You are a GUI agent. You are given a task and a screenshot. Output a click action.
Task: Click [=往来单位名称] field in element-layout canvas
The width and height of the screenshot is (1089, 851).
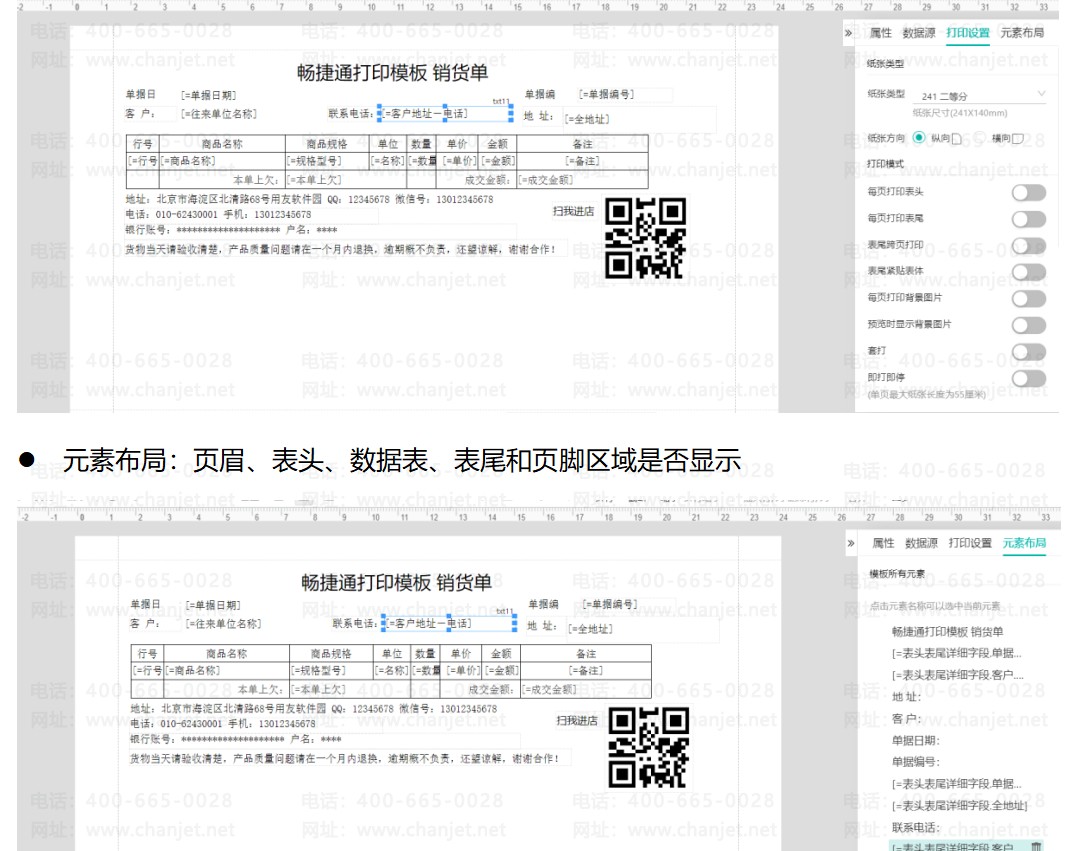(x=223, y=624)
